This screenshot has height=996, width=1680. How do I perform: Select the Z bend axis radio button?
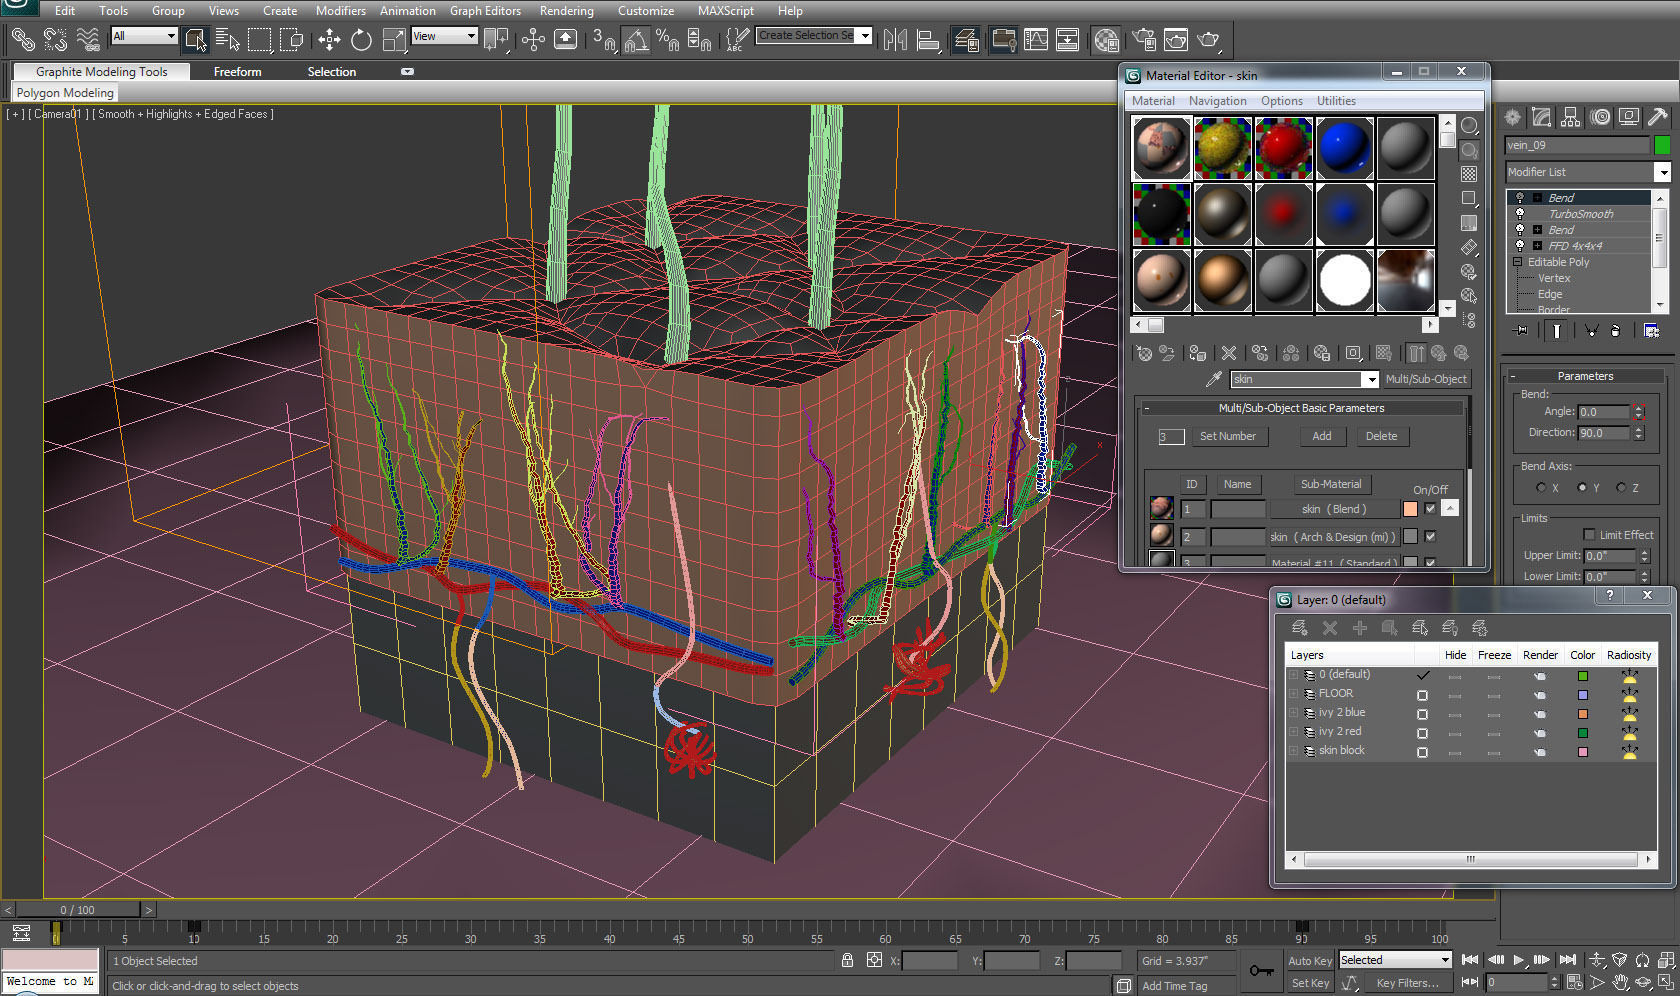click(x=1621, y=488)
